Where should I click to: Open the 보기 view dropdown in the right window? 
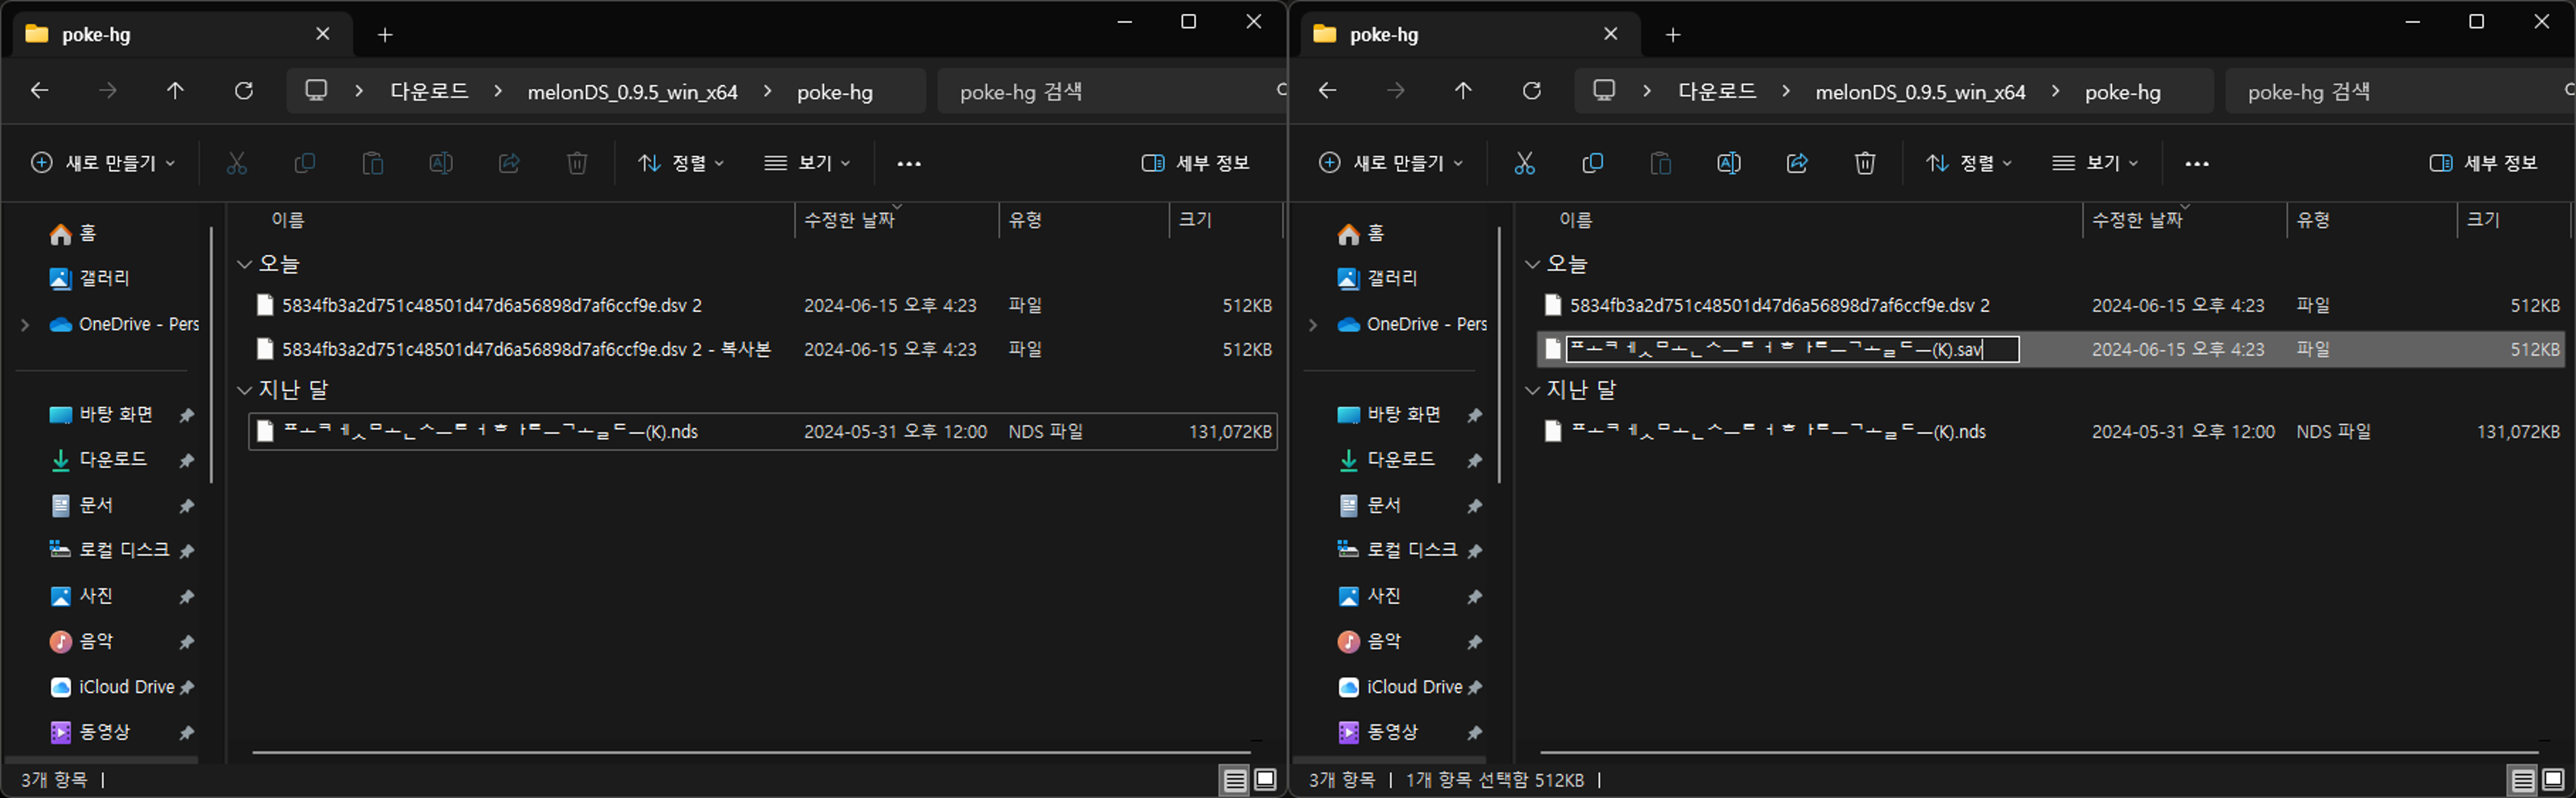pyautogui.click(x=2095, y=163)
